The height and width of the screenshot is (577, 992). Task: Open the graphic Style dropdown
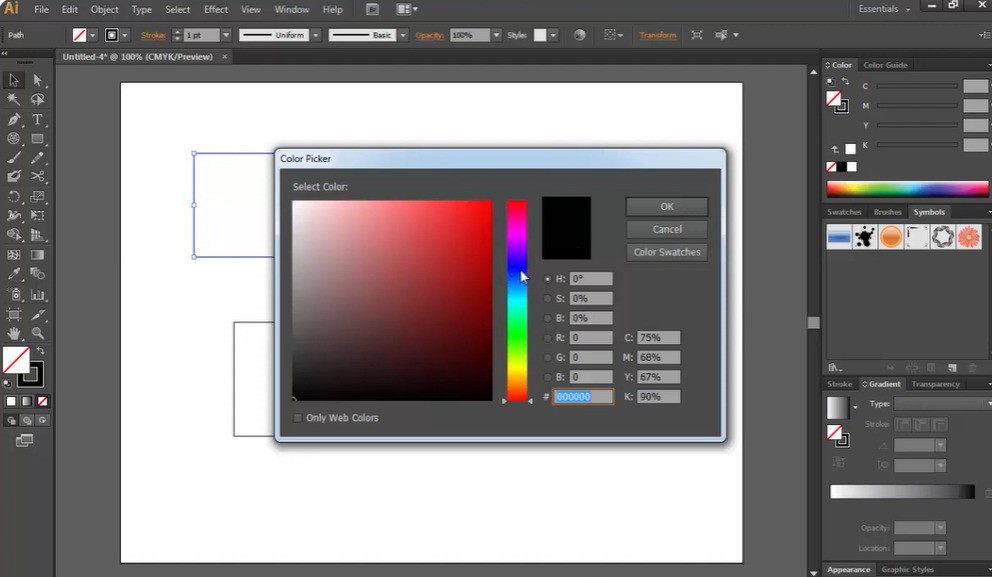click(553, 35)
